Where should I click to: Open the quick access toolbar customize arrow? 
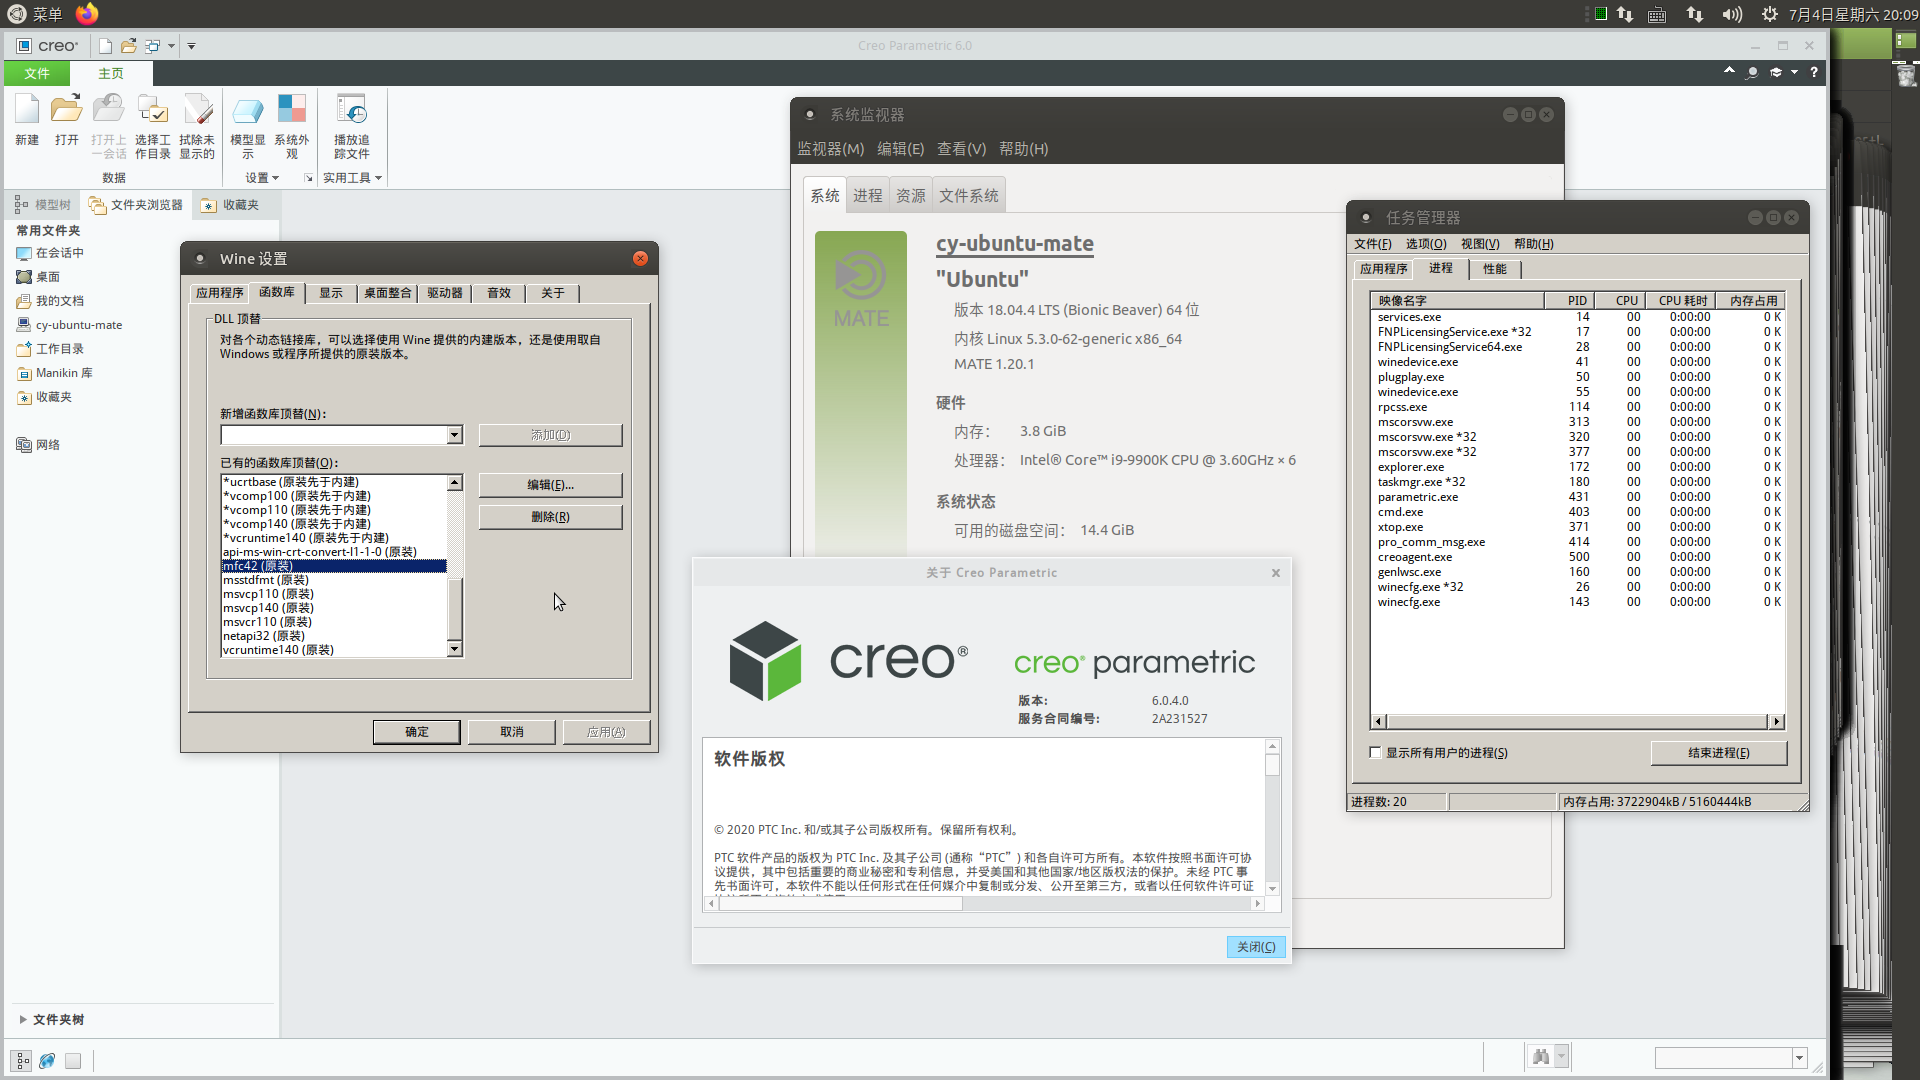(x=191, y=46)
